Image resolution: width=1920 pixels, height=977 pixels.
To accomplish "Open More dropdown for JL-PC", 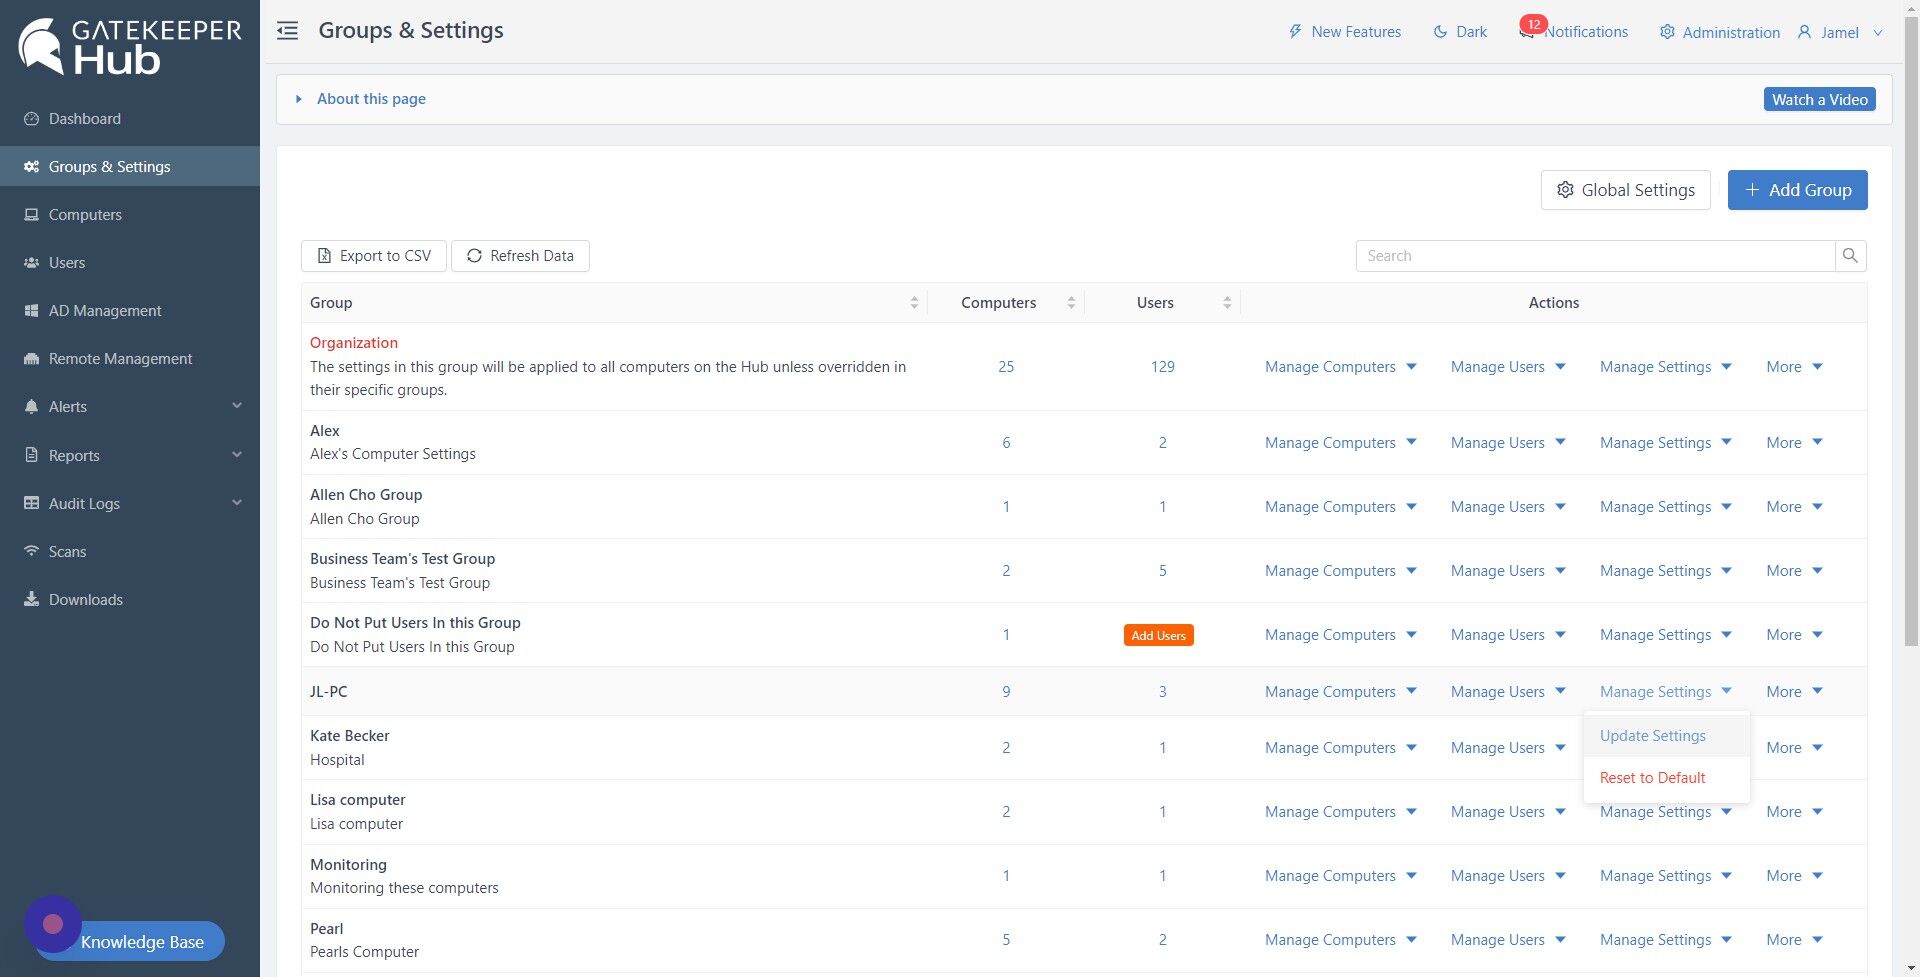I will pos(1795,692).
